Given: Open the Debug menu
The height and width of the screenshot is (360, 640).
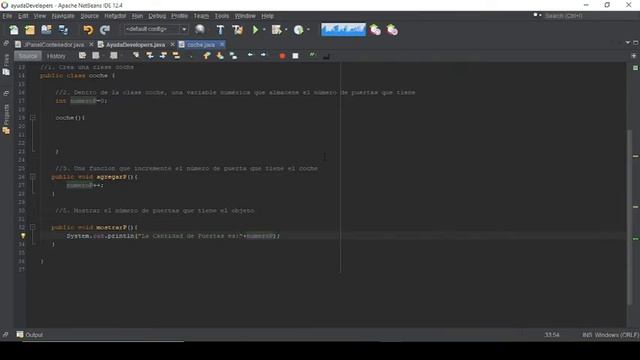Looking at the screenshot, I should pos(157,16).
